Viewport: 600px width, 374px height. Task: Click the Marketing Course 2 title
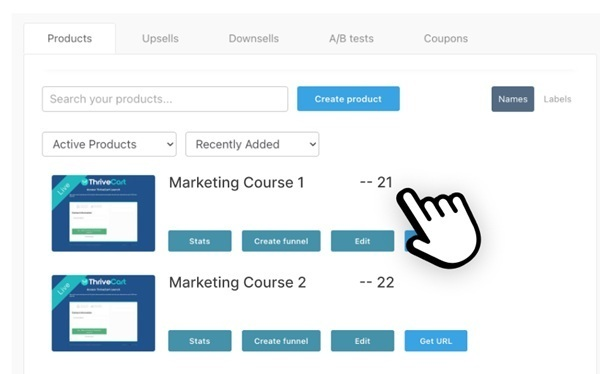tap(238, 283)
